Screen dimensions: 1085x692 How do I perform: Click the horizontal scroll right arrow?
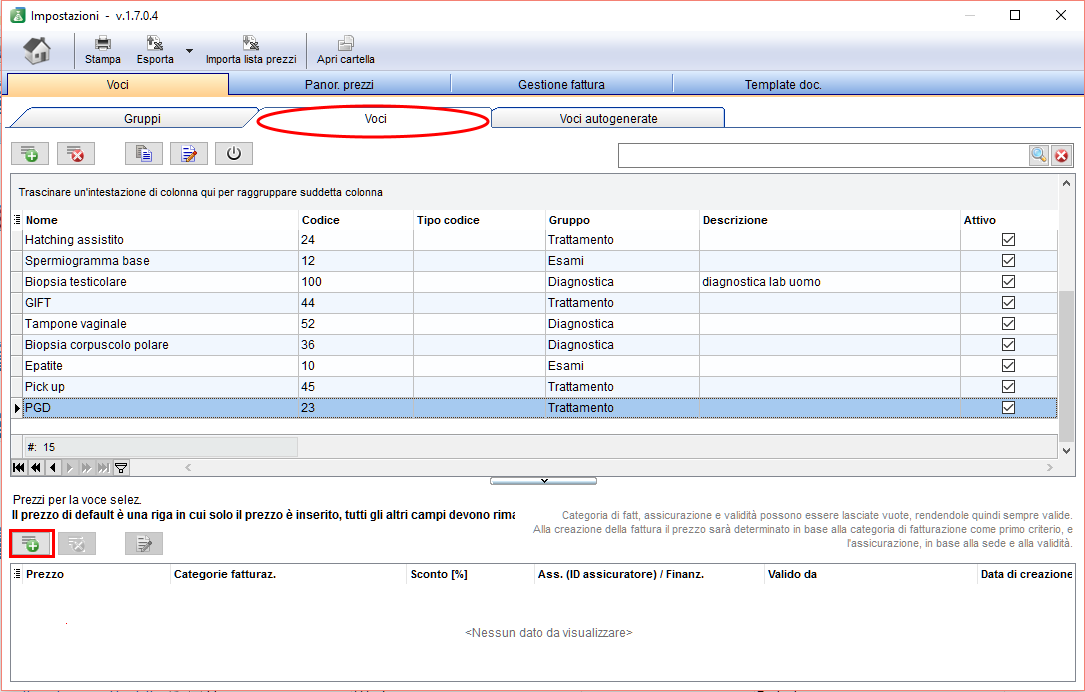1050,468
